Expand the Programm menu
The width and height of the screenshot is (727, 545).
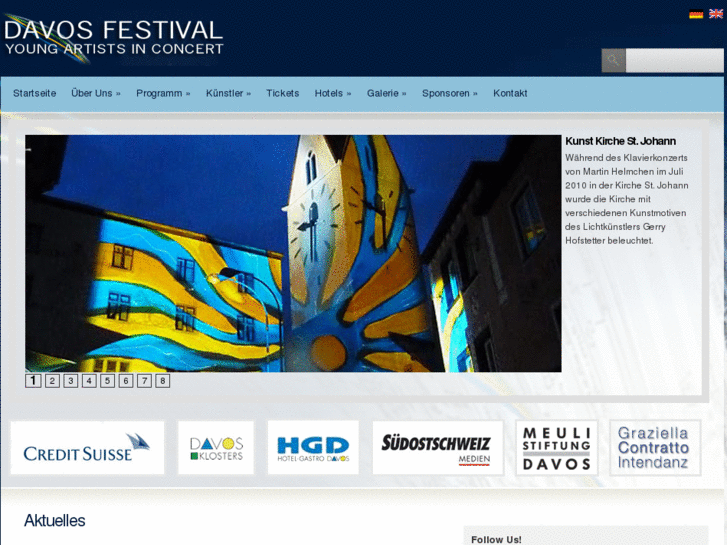coord(163,93)
